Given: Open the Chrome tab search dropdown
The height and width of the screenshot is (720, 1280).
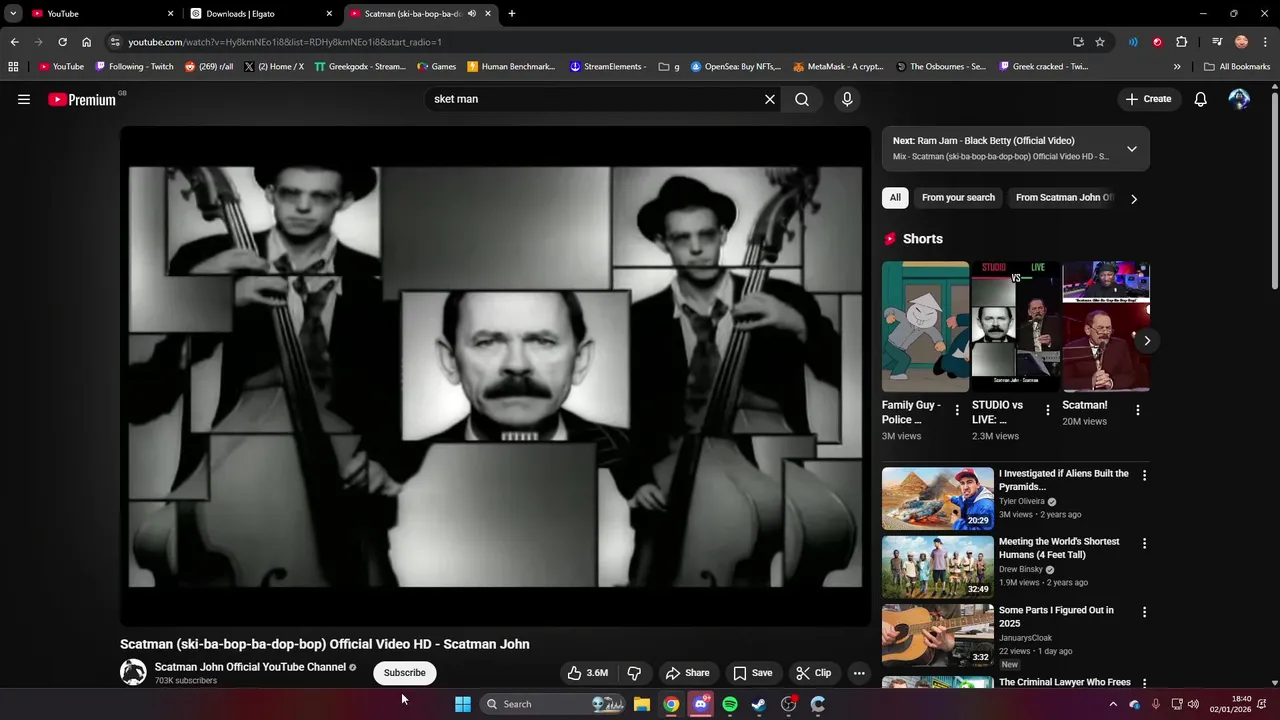Looking at the screenshot, I should tap(13, 14).
